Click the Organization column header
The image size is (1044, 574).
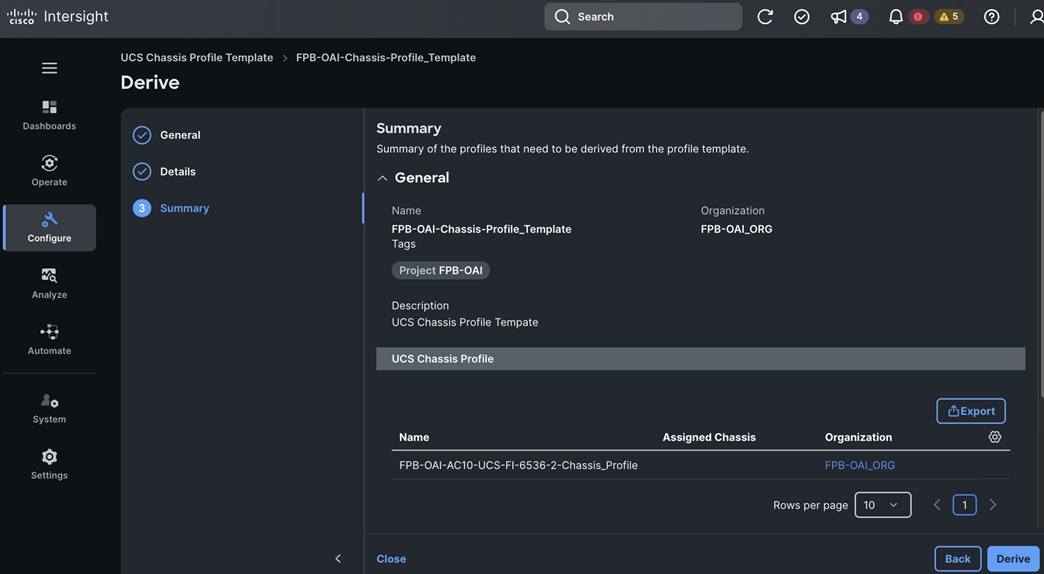pyautogui.click(x=858, y=437)
